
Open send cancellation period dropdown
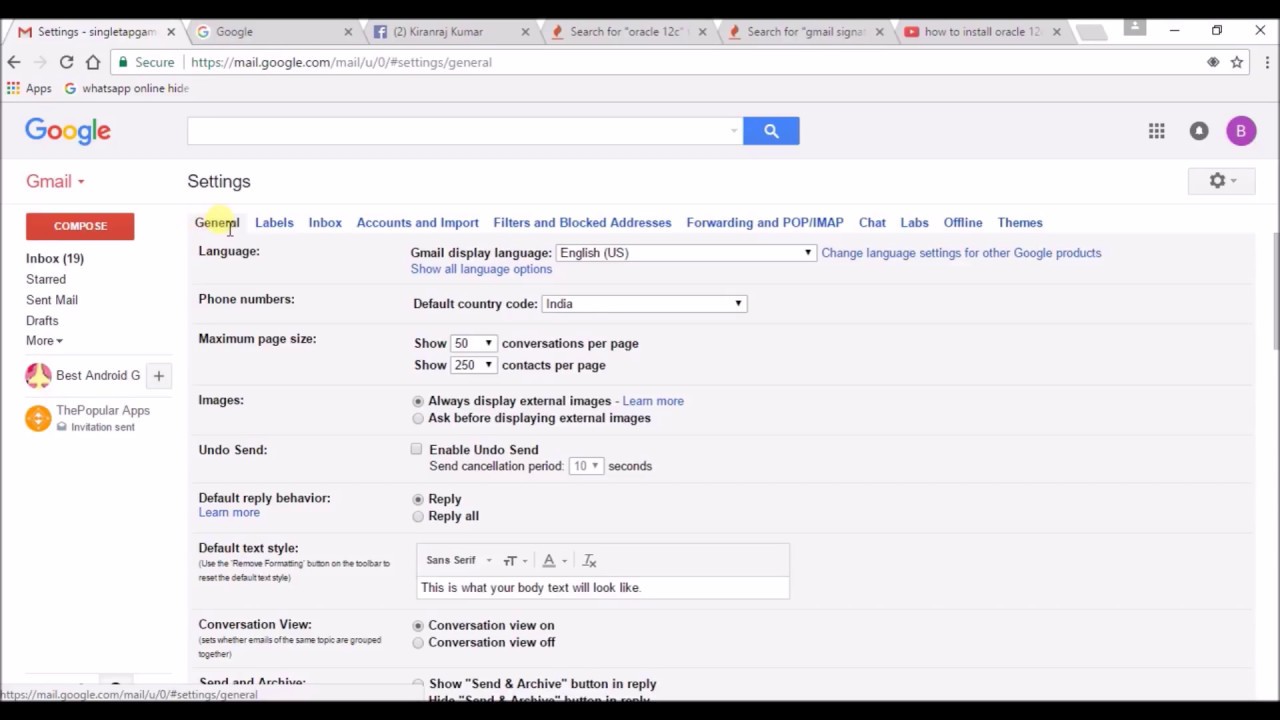(x=586, y=466)
